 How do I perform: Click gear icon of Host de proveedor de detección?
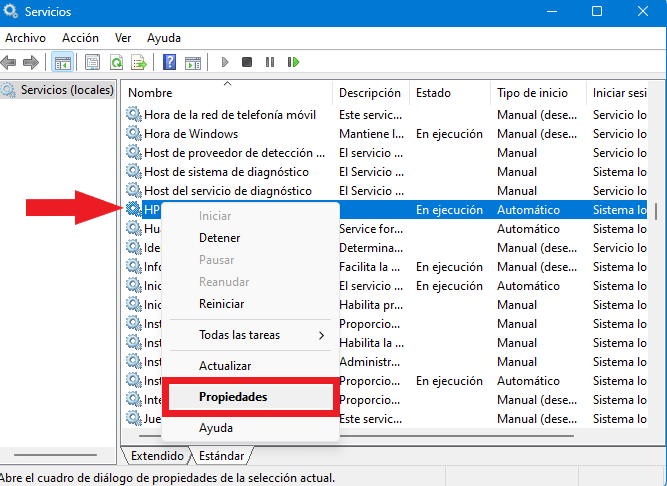(134, 152)
